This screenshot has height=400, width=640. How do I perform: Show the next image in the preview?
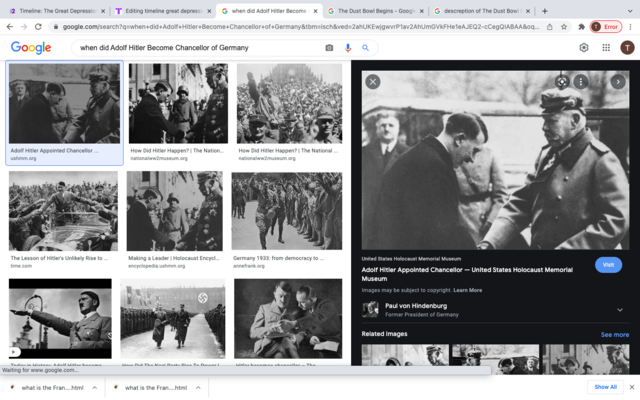(618, 82)
